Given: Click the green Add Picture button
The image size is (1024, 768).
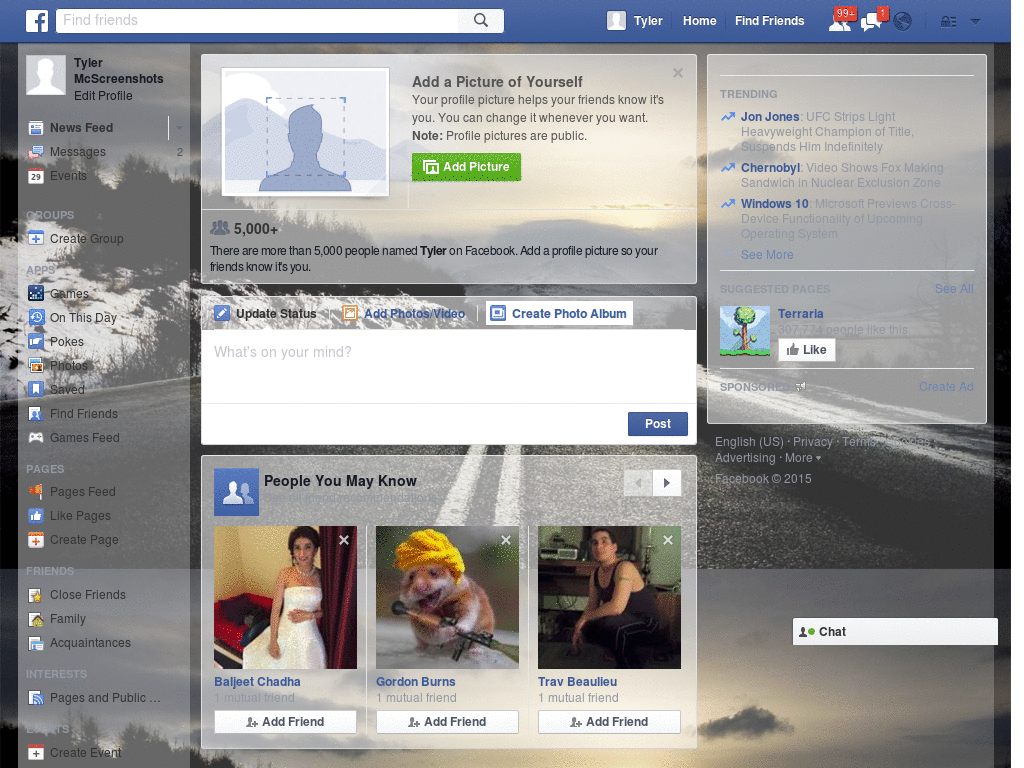Looking at the screenshot, I should (x=466, y=167).
